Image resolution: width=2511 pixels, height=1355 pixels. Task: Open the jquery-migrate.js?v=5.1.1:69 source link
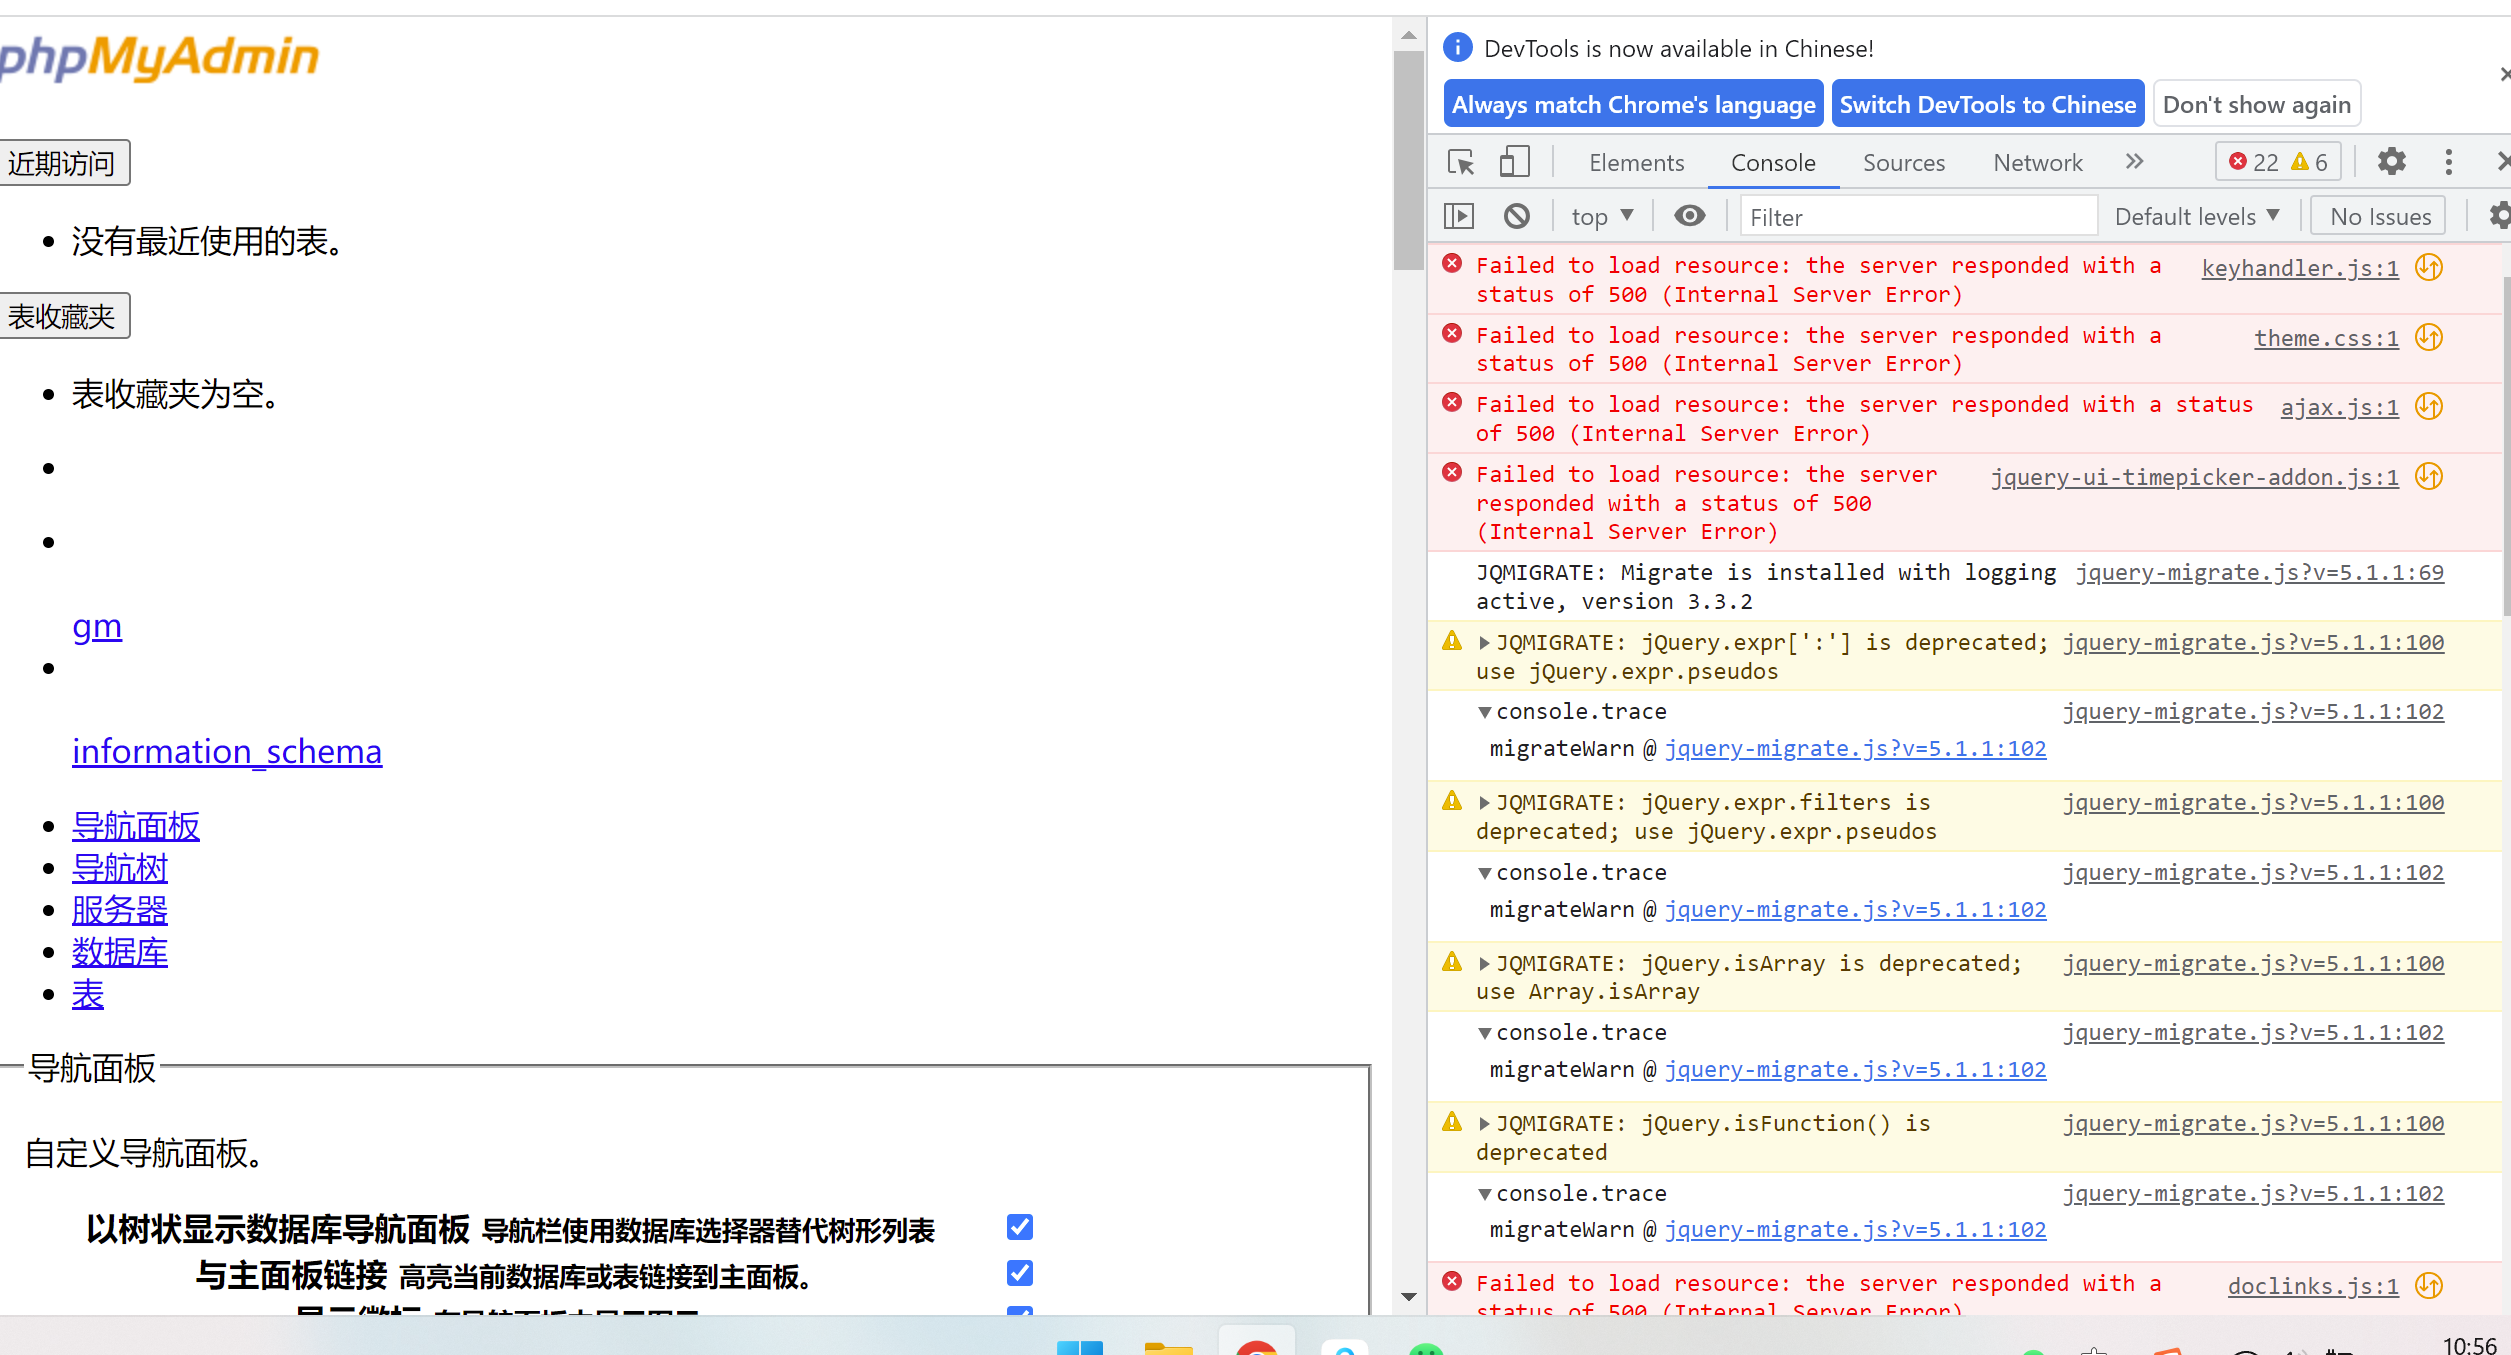tap(2259, 572)
